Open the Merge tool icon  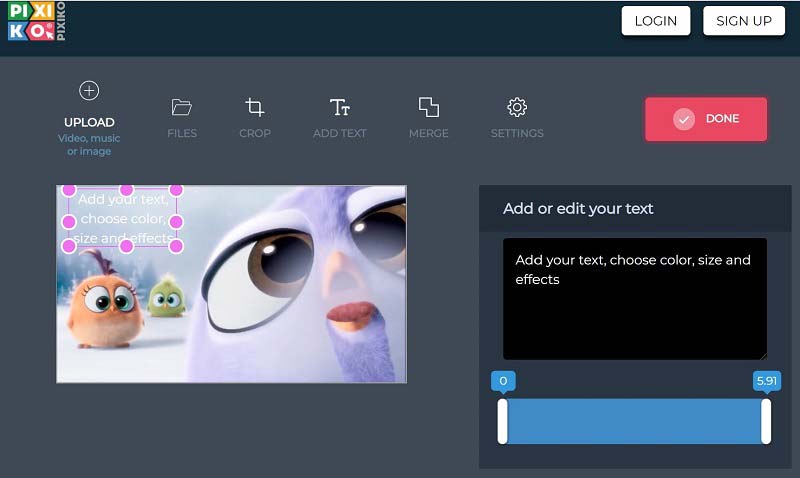(x=429, y=107)
